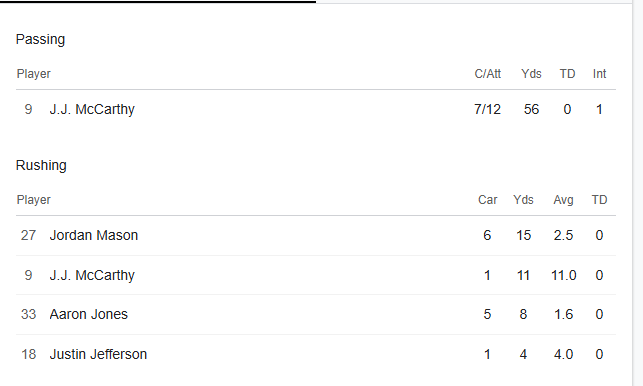Open J.J. McCarthy rushing row

[316, 275]
